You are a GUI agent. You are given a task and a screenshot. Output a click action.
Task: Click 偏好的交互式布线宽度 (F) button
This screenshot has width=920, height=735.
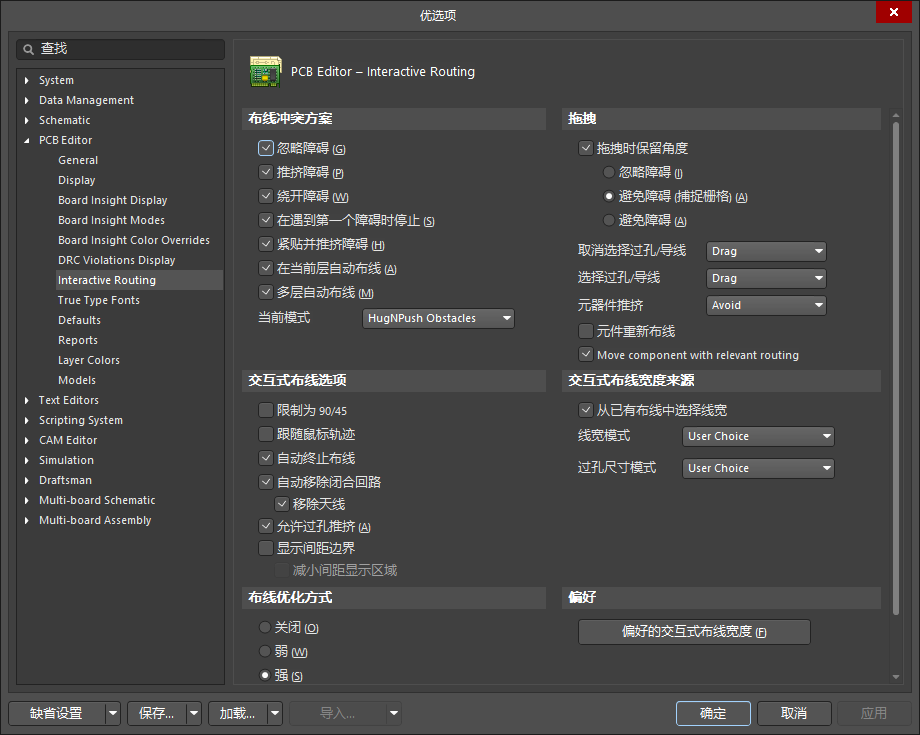[x=694, y=632]
